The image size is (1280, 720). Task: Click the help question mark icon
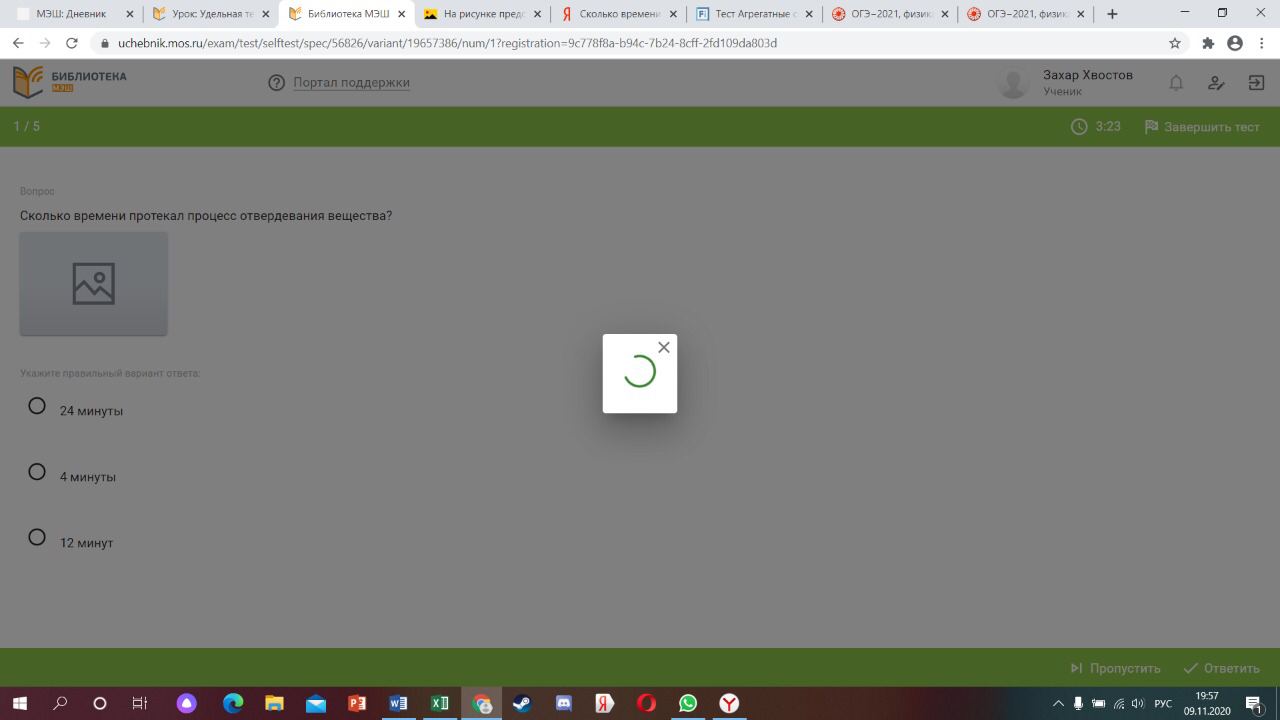(277, 83)
